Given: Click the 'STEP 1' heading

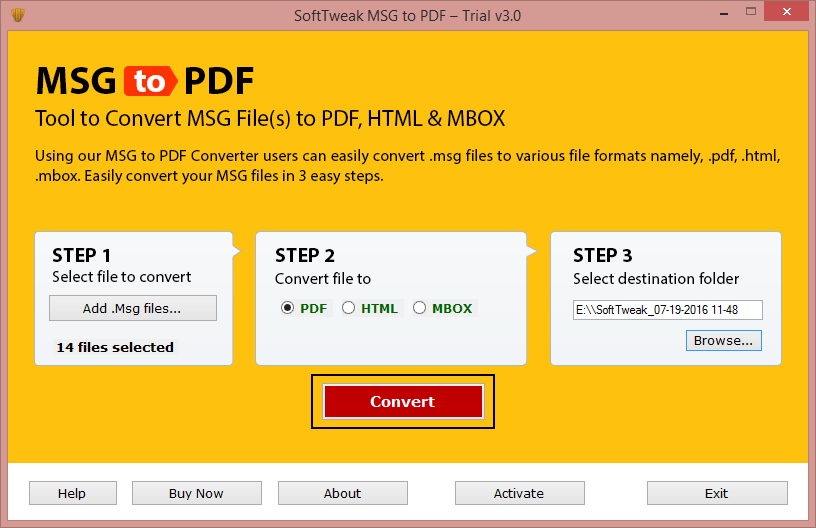Looking at the screenshot, I should 81,255.
